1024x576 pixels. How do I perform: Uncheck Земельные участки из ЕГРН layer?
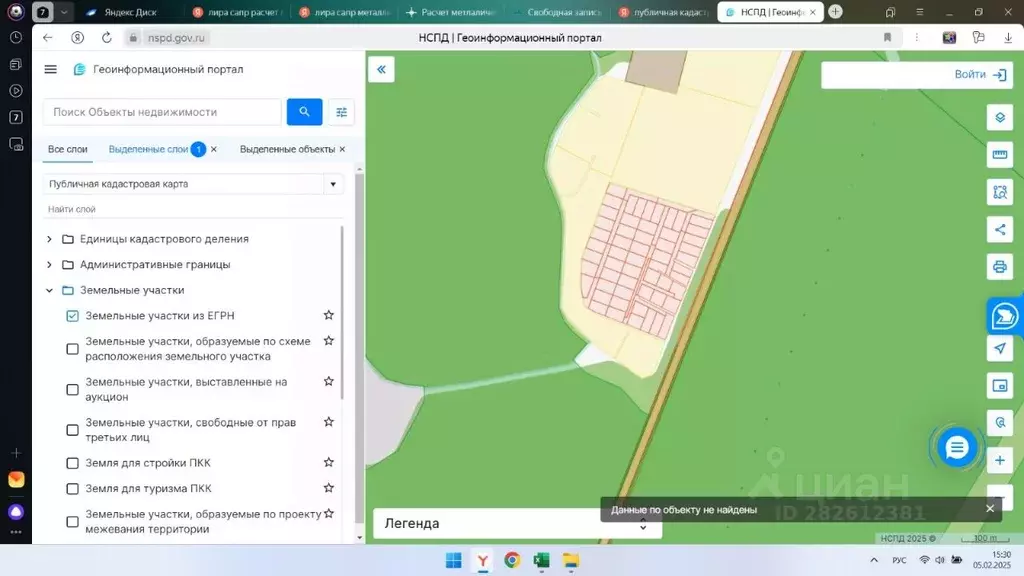[x=72, y=316]
